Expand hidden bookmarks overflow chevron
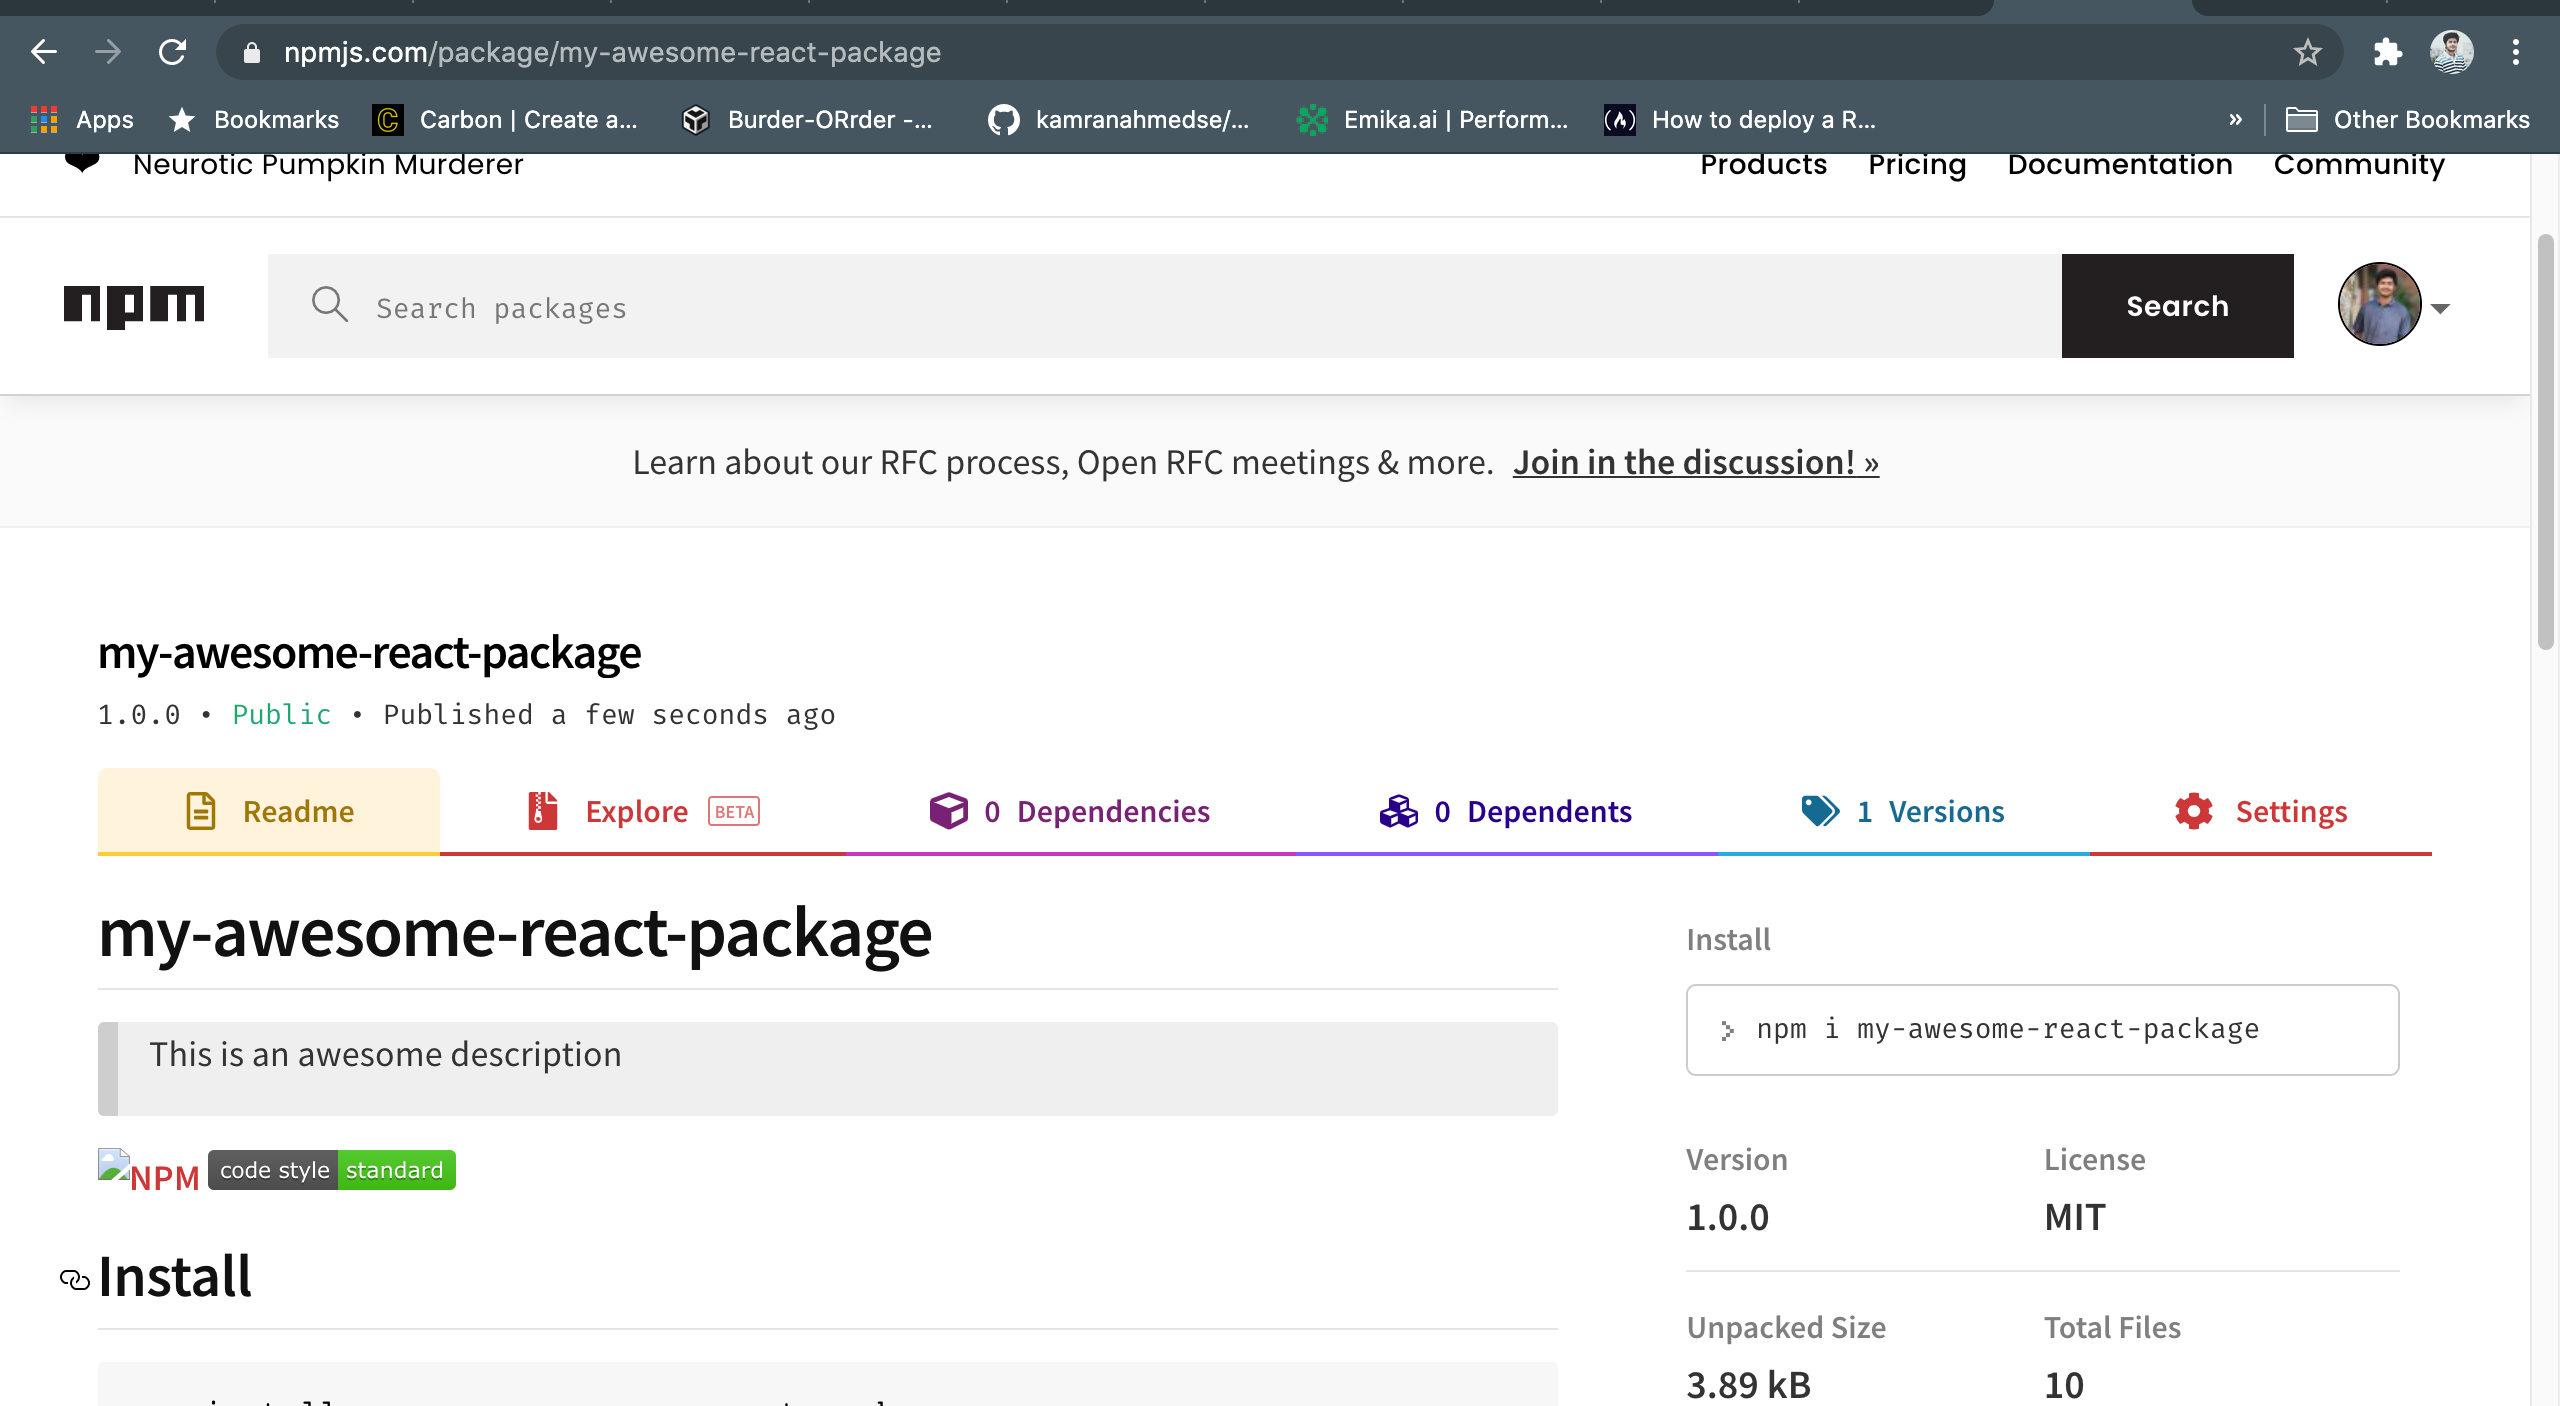 point(2235,120)
